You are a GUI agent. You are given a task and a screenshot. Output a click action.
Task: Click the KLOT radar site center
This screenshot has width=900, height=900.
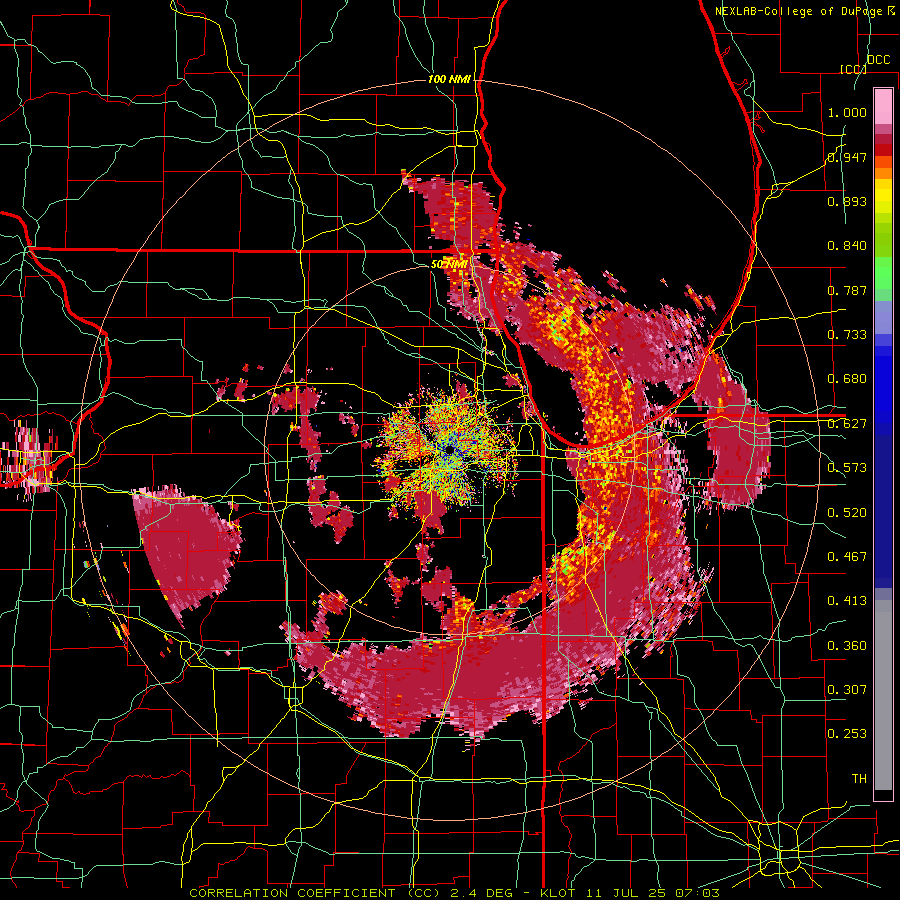449,452
